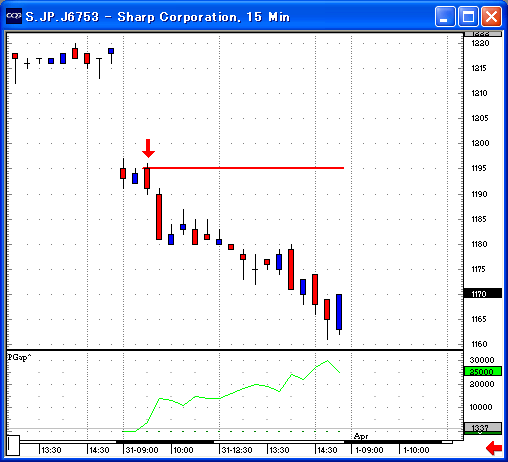
Task: Close the Sharp Corporation chart window
Action: pos(491,16)
